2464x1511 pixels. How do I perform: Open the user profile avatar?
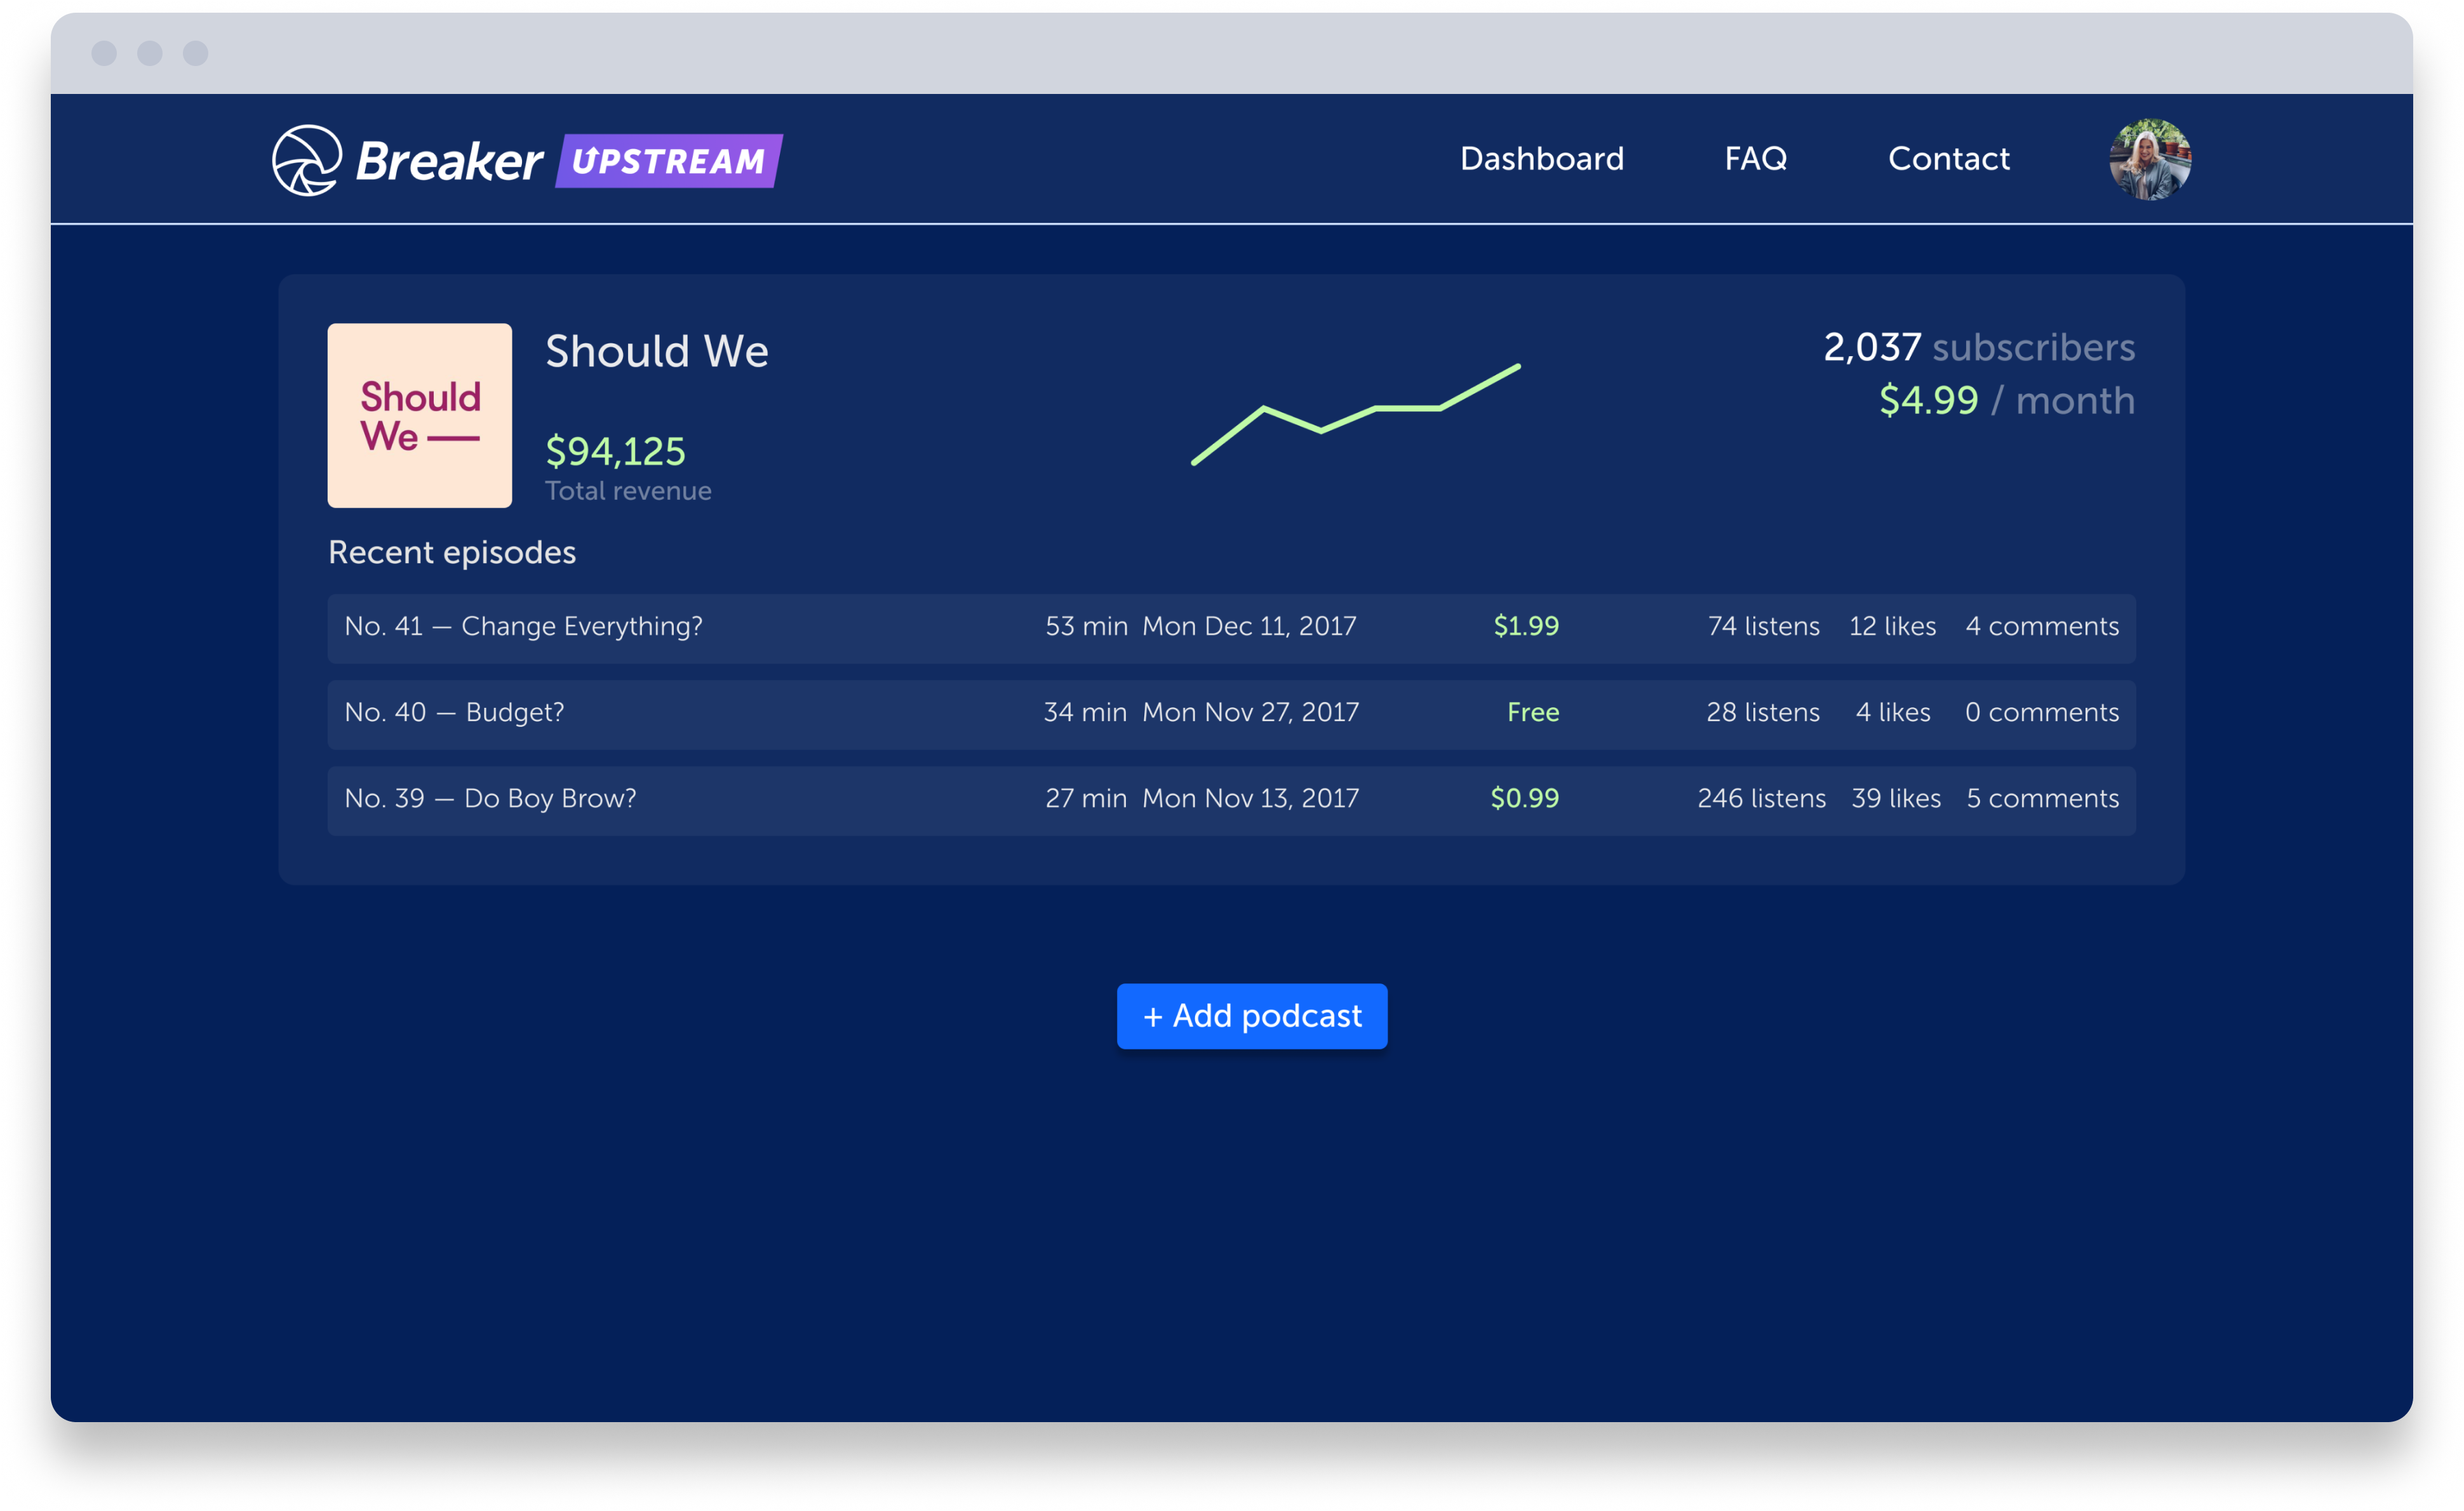pos(2150,160)
